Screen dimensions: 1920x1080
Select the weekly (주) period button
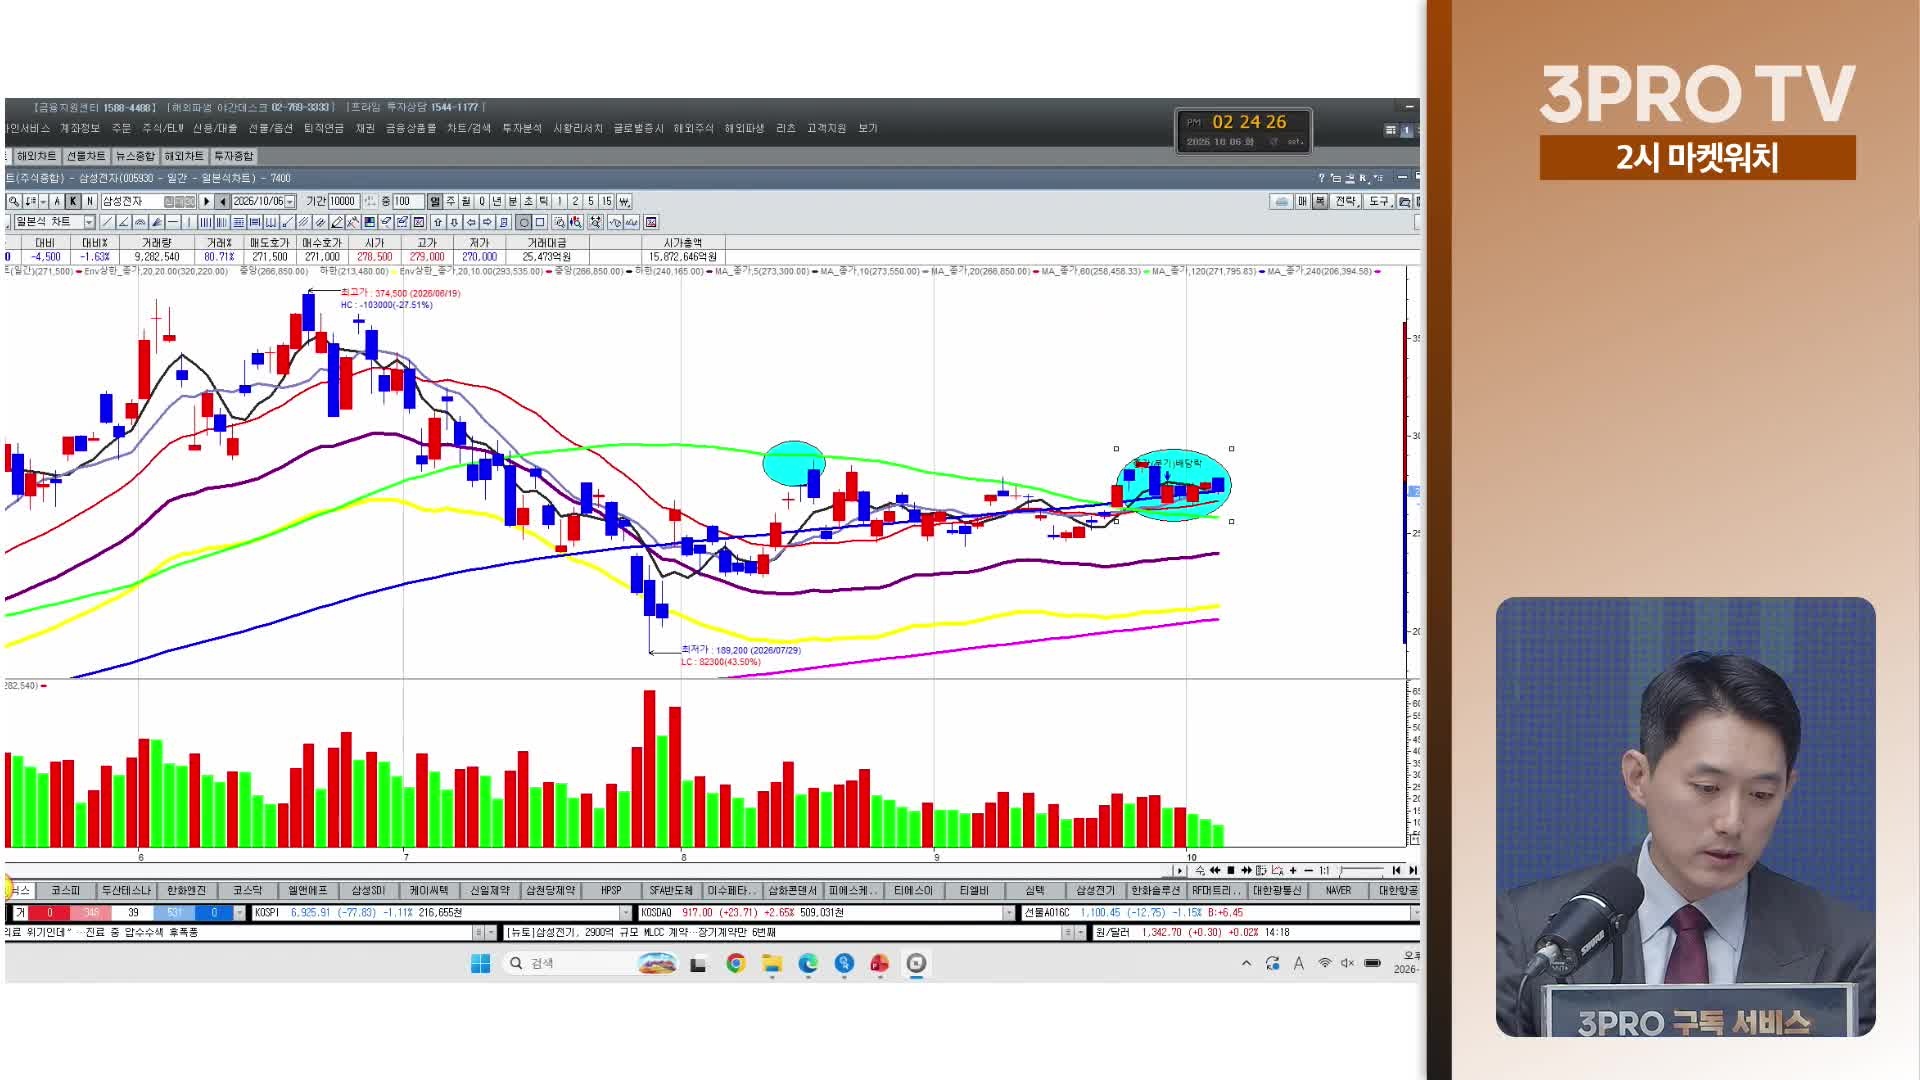(451, 201)
